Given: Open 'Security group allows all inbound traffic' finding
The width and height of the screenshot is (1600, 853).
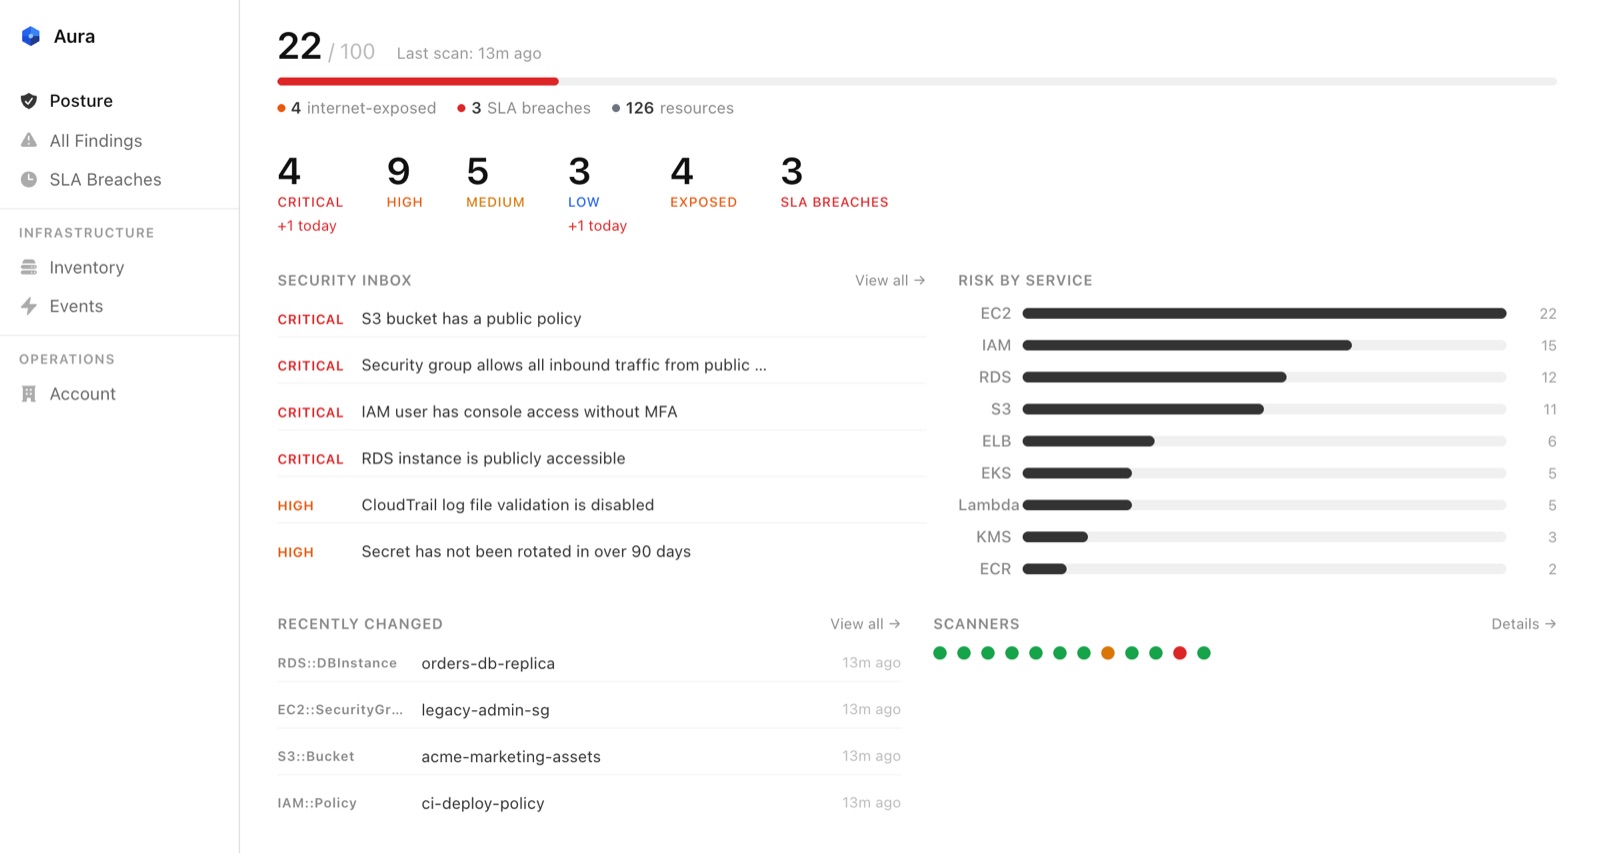Looking at the screenshot, I should [x=602, y=365].
